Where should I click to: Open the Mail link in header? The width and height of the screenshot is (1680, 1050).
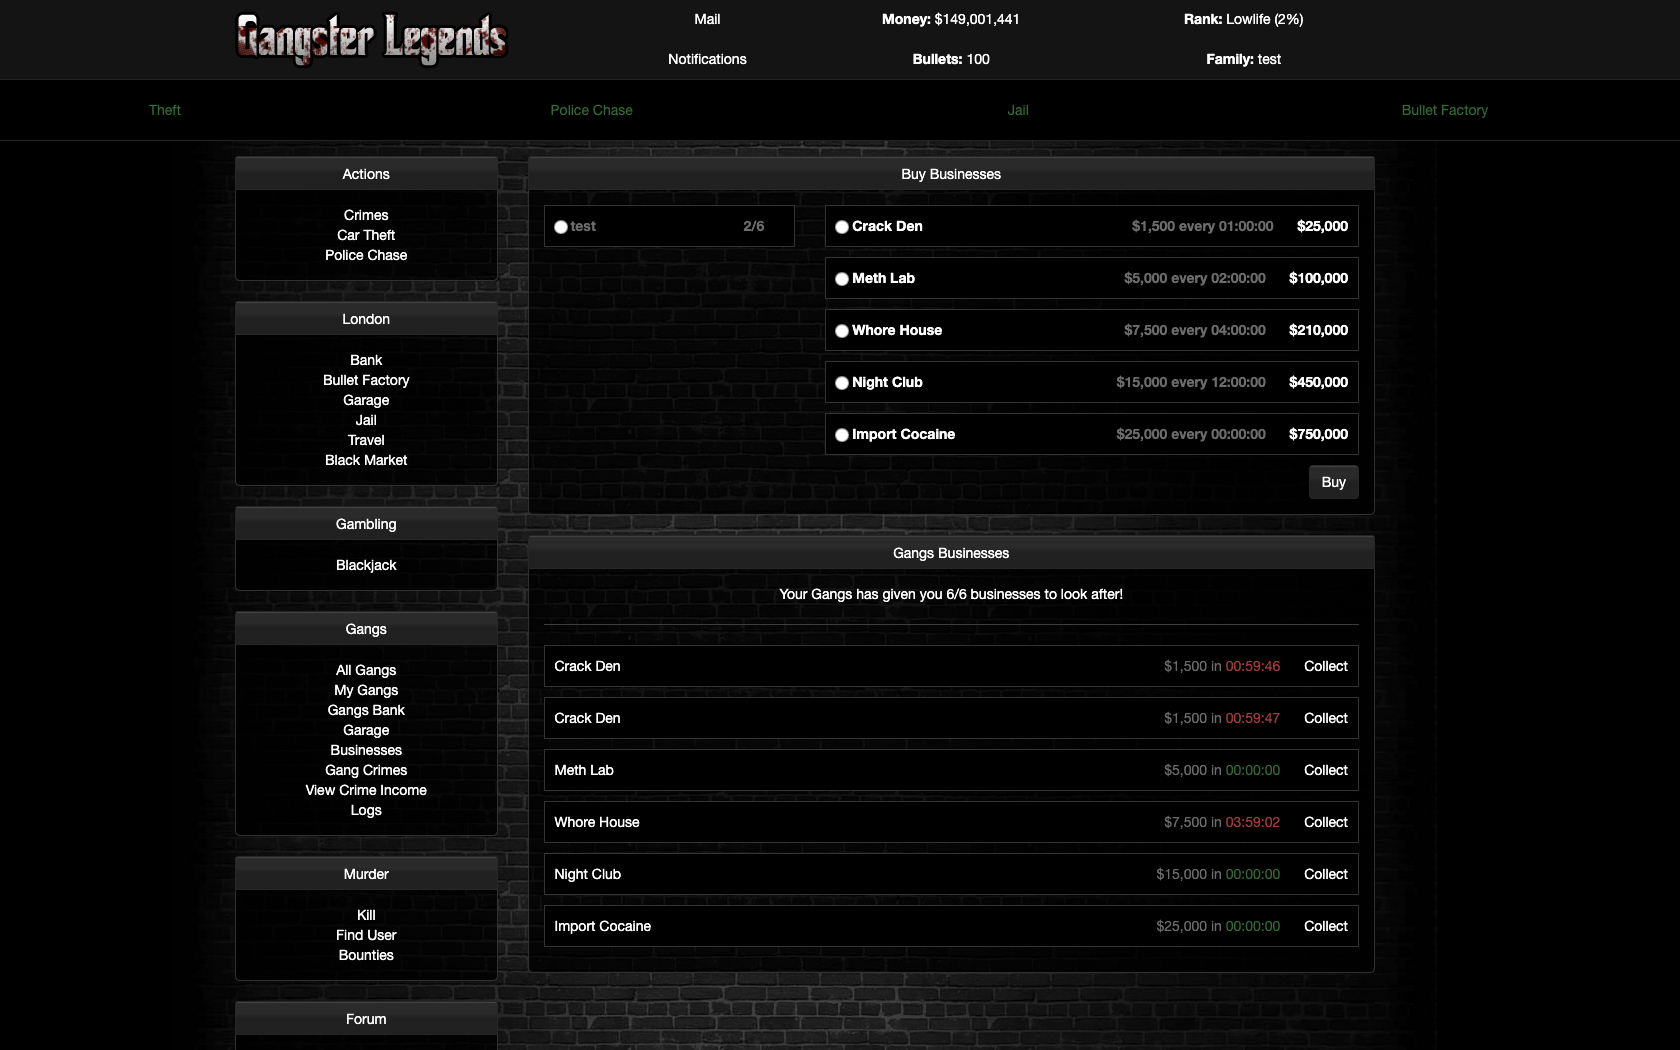(707, 19)
